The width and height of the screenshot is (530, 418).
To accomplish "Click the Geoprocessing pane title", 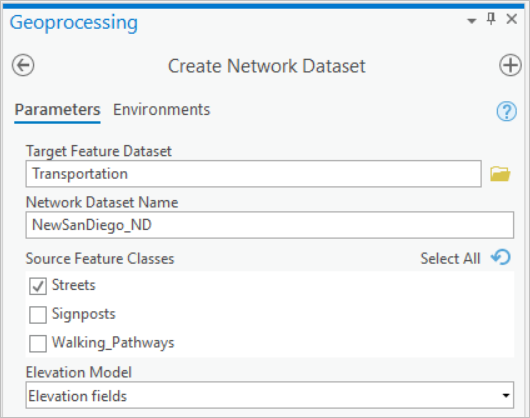I will click(74, 23).
